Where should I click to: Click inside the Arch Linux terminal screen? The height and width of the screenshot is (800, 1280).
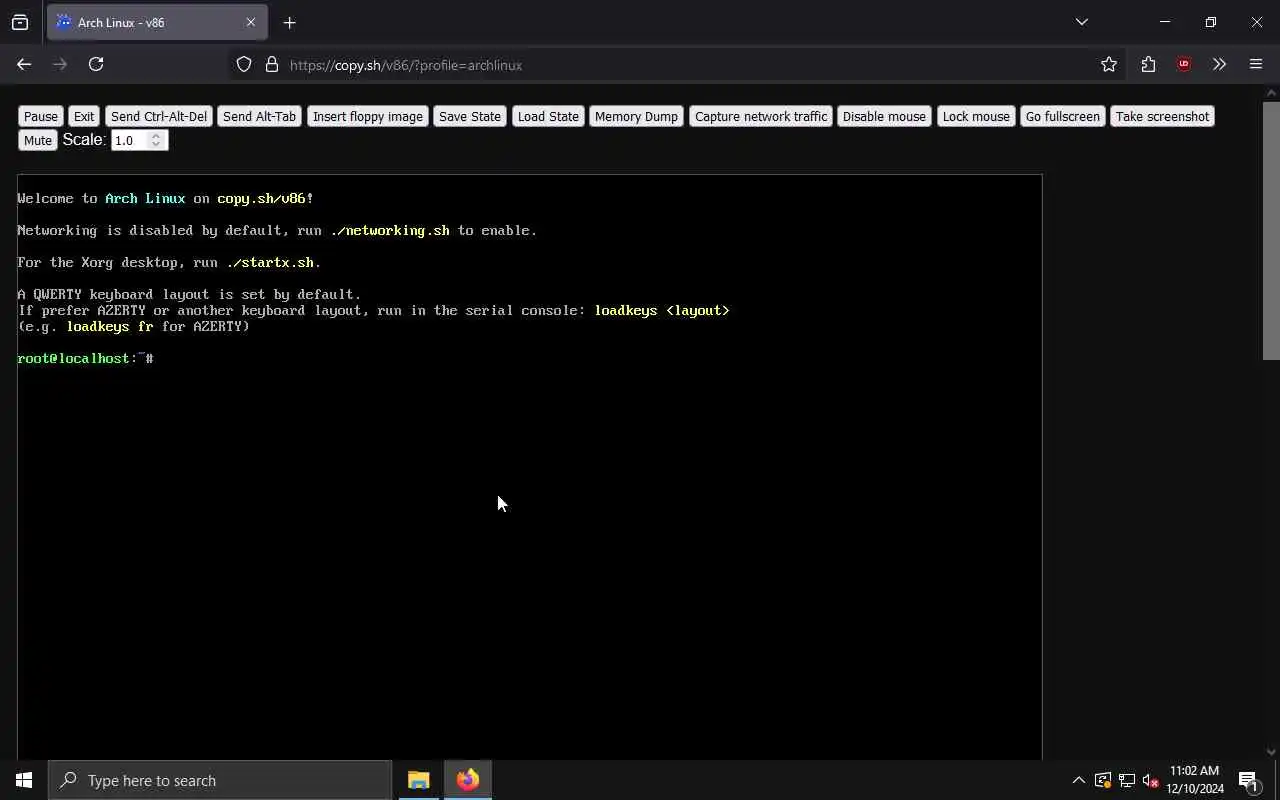[530, 467]
